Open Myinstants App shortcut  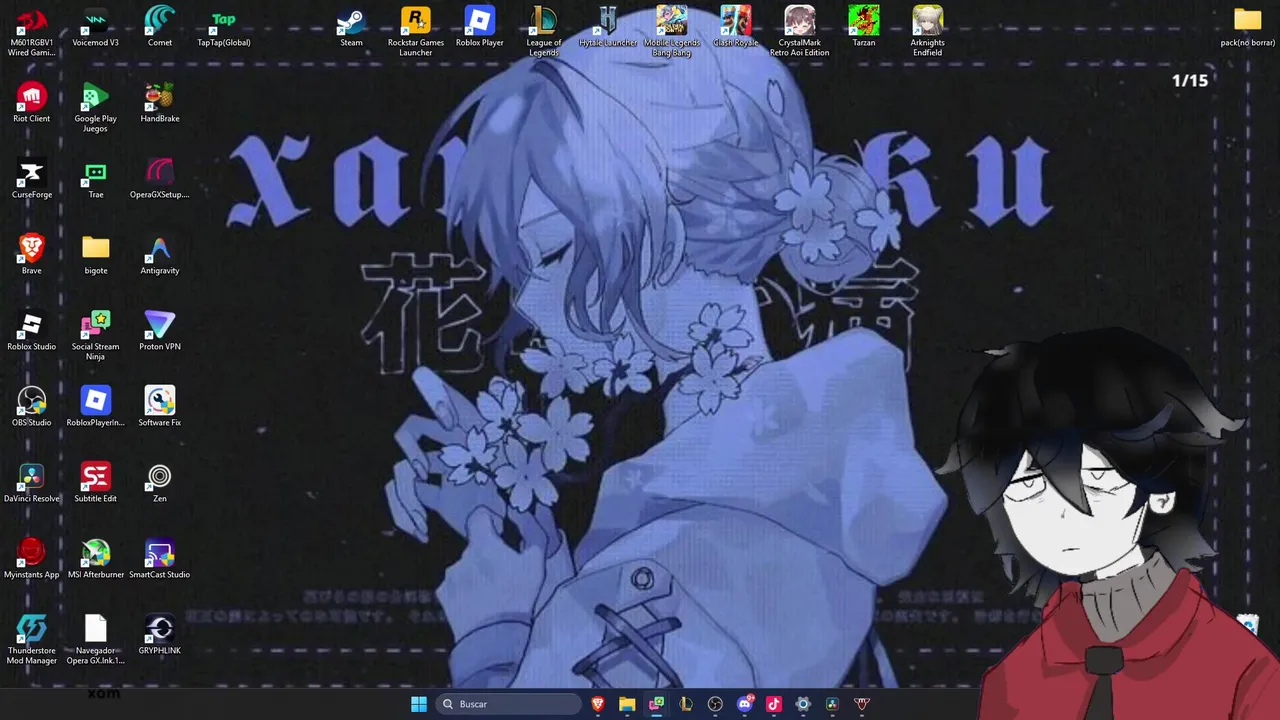(x=32, y=558)
